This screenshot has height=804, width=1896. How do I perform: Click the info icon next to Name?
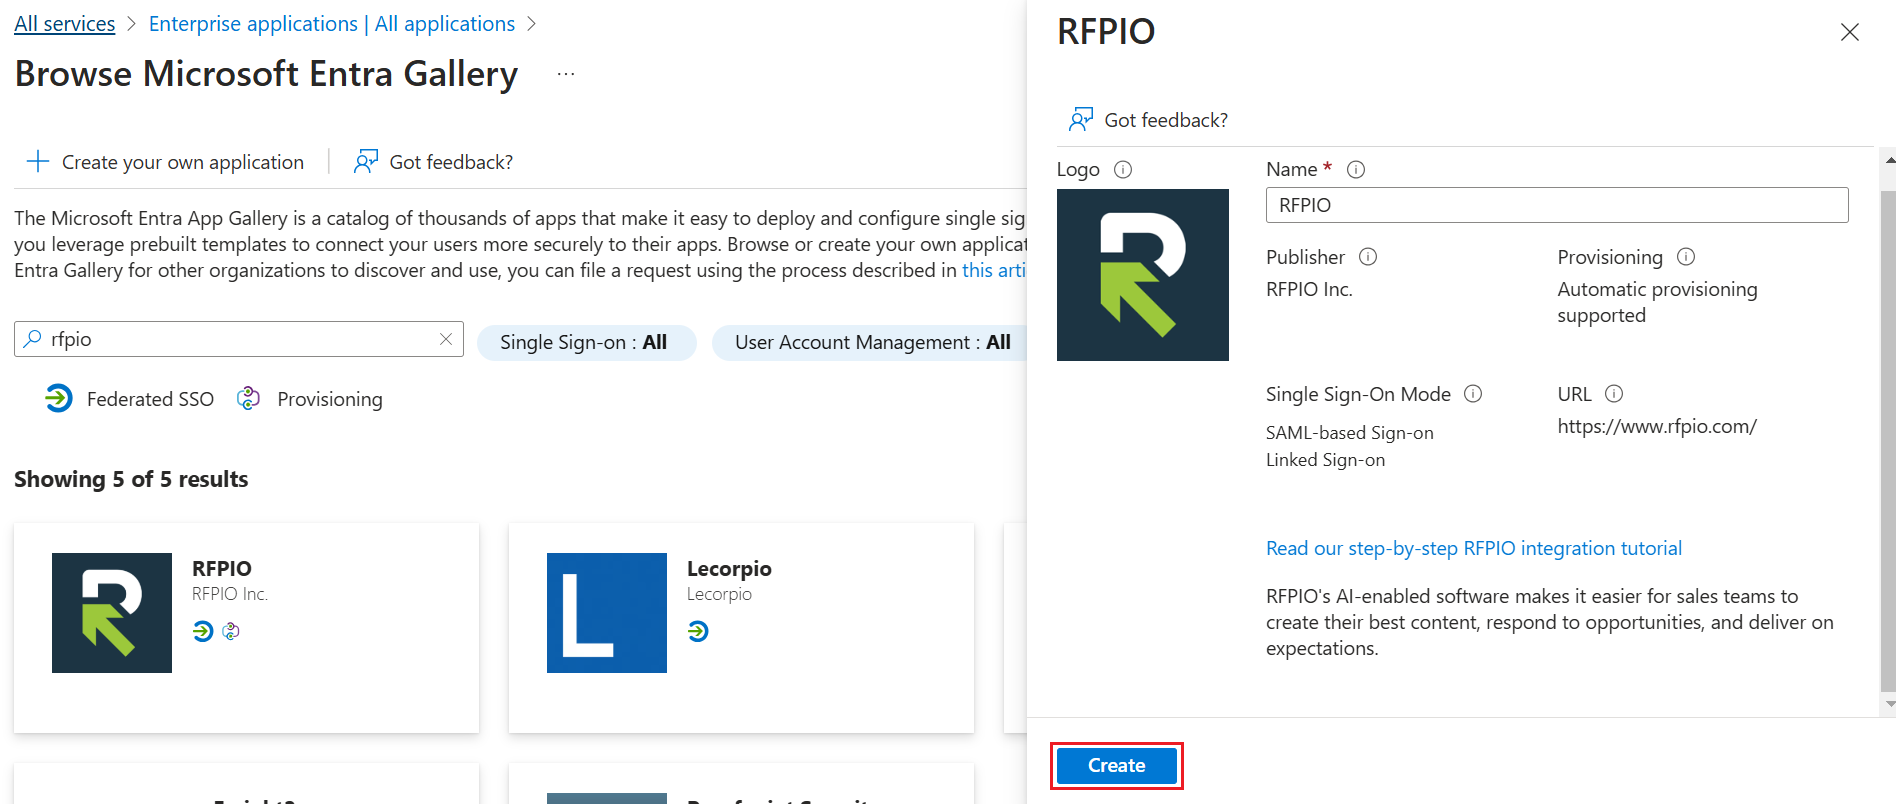(x=1356, y=169)
